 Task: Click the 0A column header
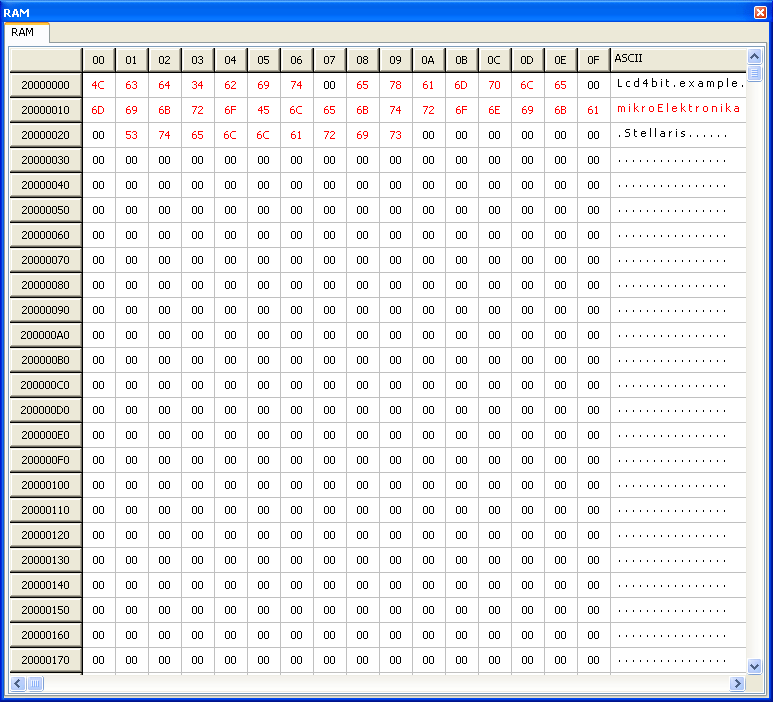pos(428,60)
